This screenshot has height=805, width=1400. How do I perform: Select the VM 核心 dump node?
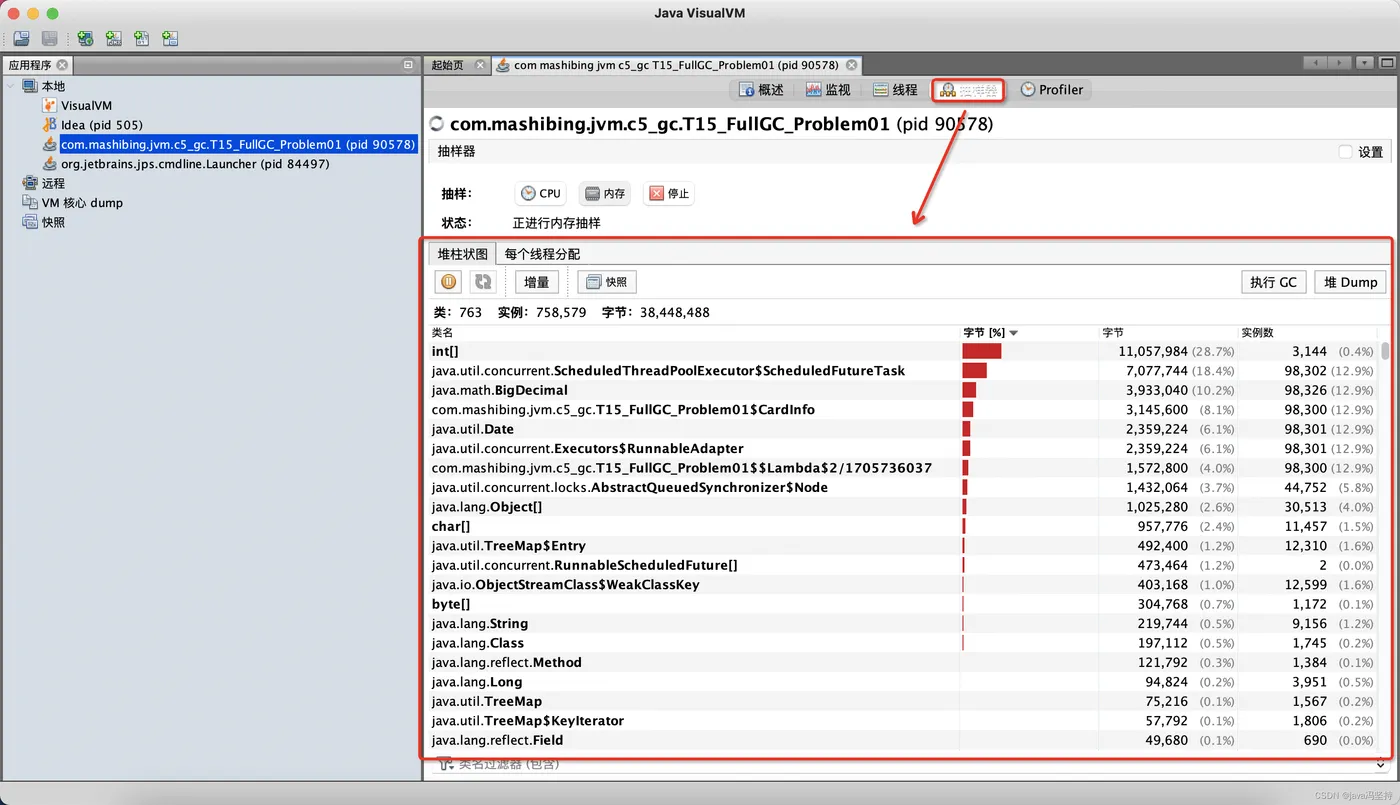click(82, 203)
